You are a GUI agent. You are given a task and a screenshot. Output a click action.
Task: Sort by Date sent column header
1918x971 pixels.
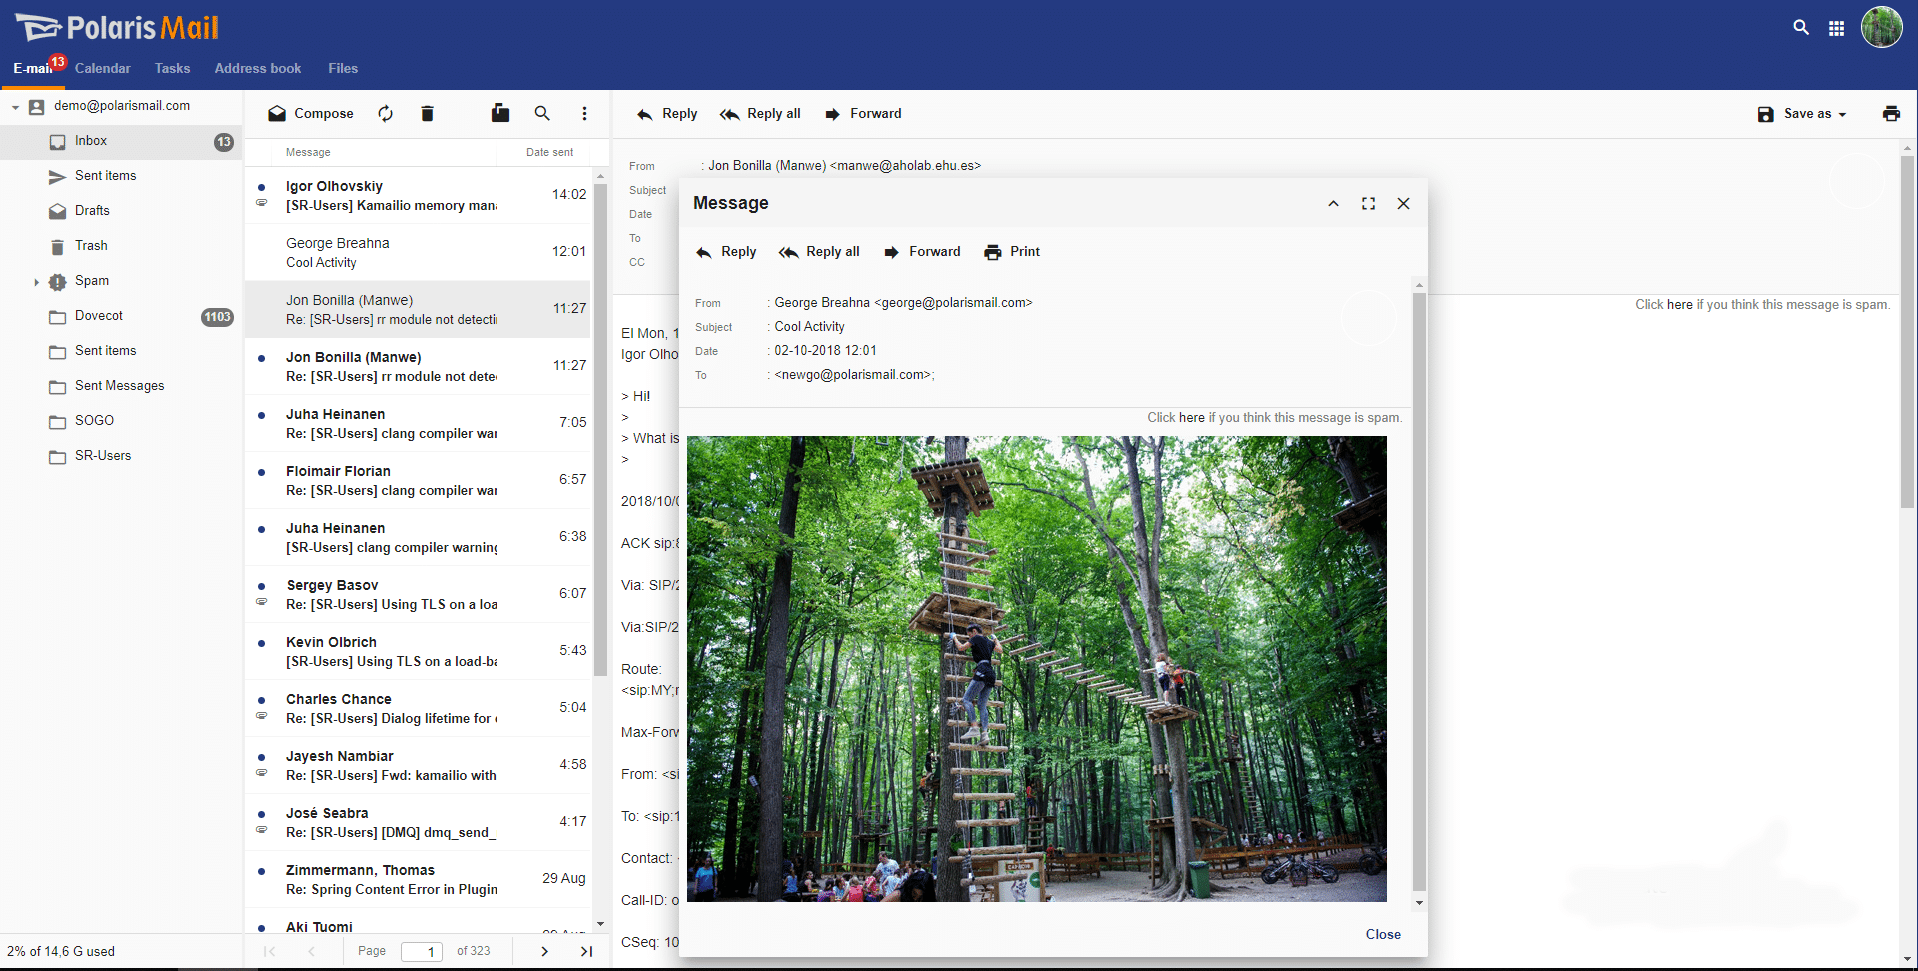tap(549, 152)
